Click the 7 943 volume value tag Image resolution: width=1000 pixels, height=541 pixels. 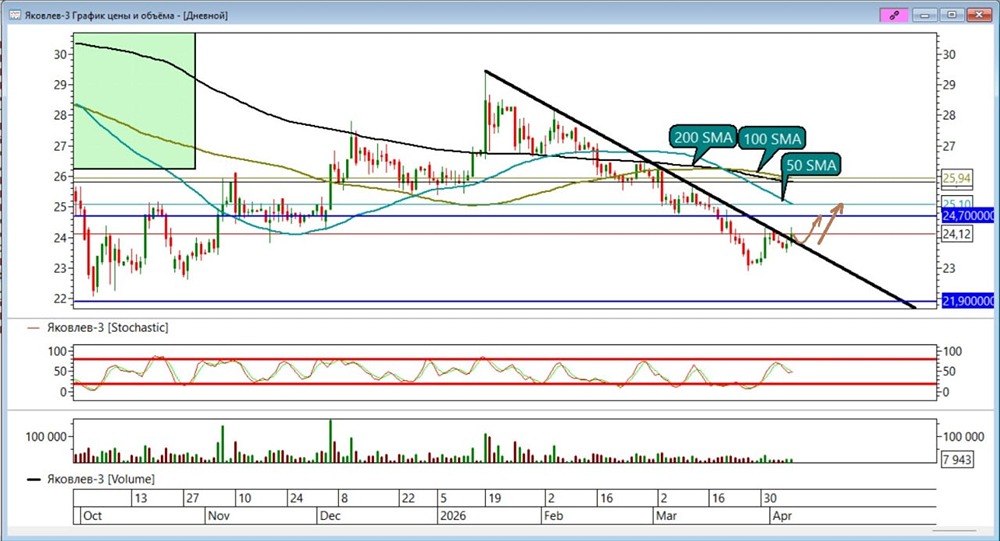[x=957, y=458]
